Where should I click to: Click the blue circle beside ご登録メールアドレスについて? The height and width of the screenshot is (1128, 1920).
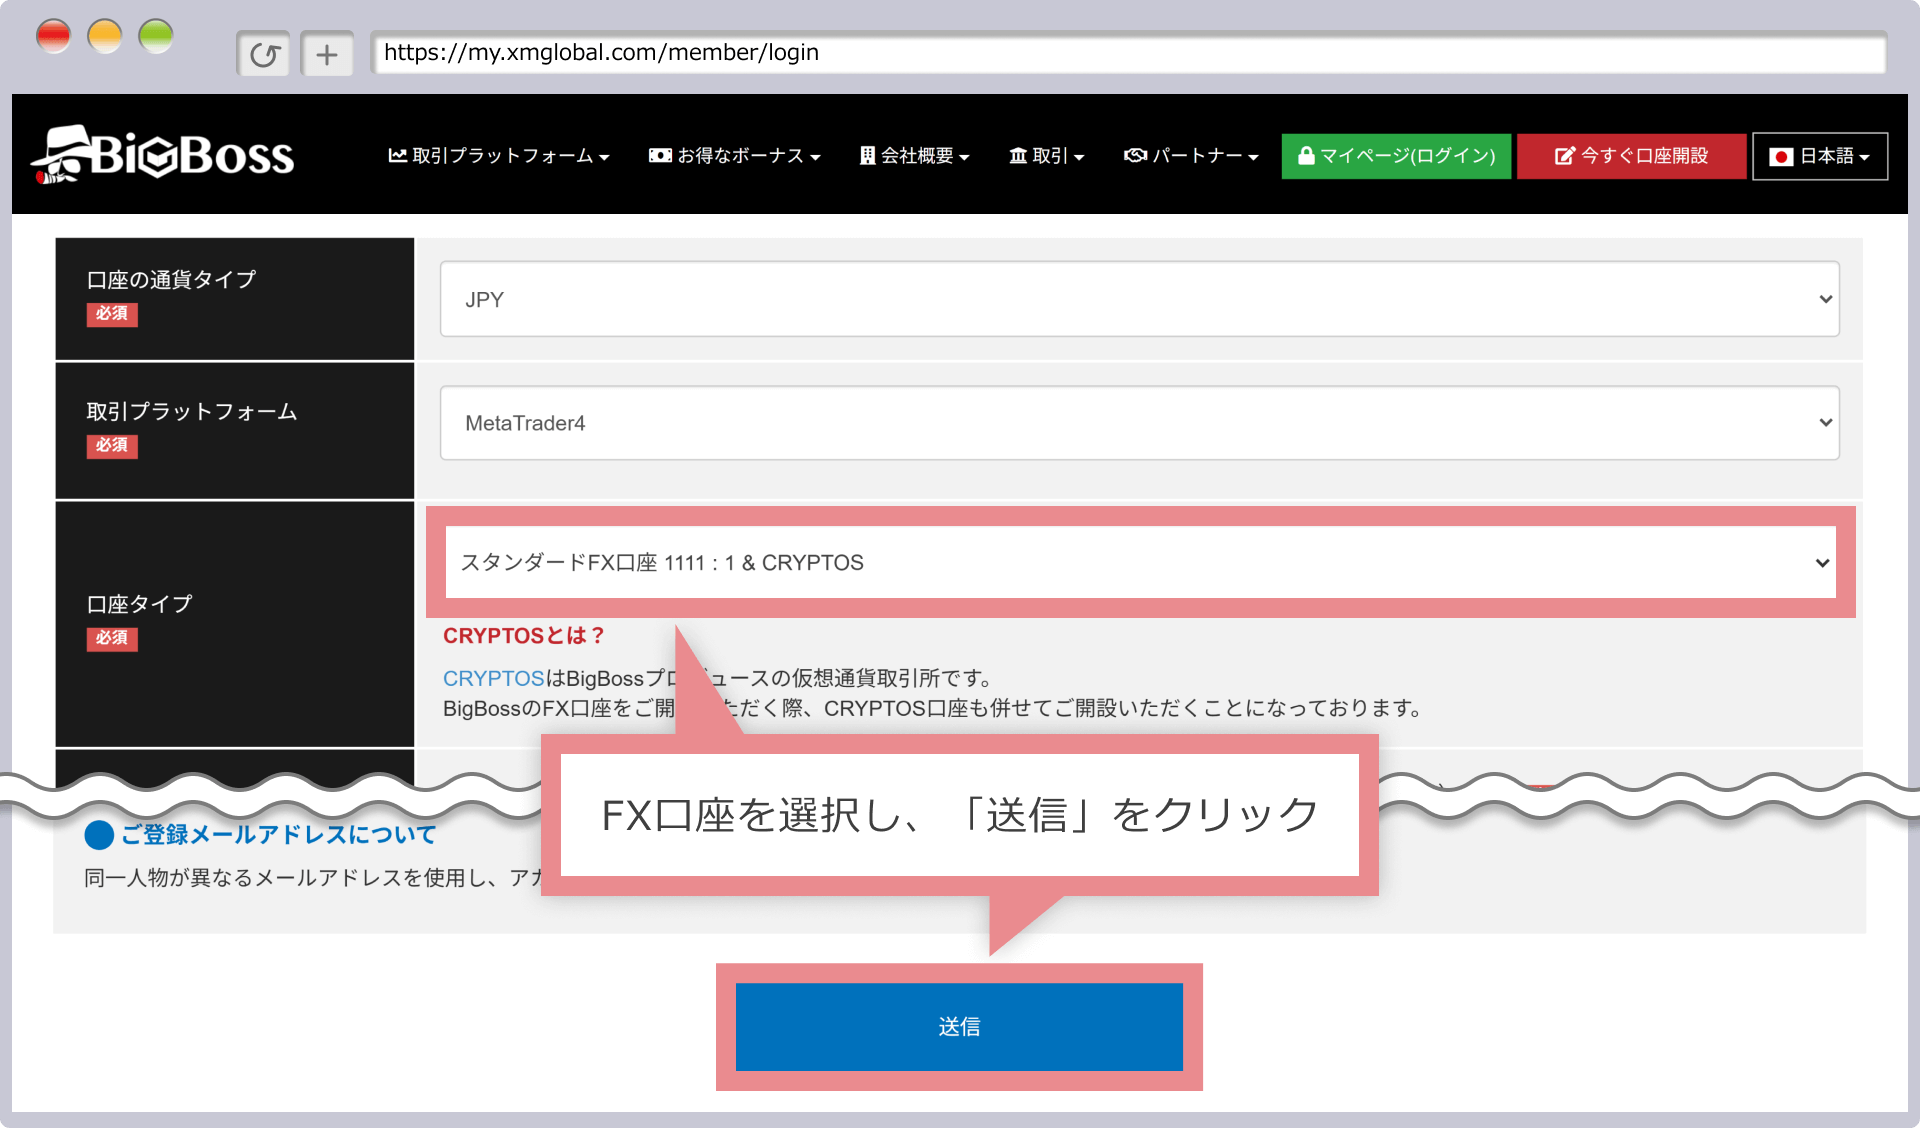tap(99, 834)
